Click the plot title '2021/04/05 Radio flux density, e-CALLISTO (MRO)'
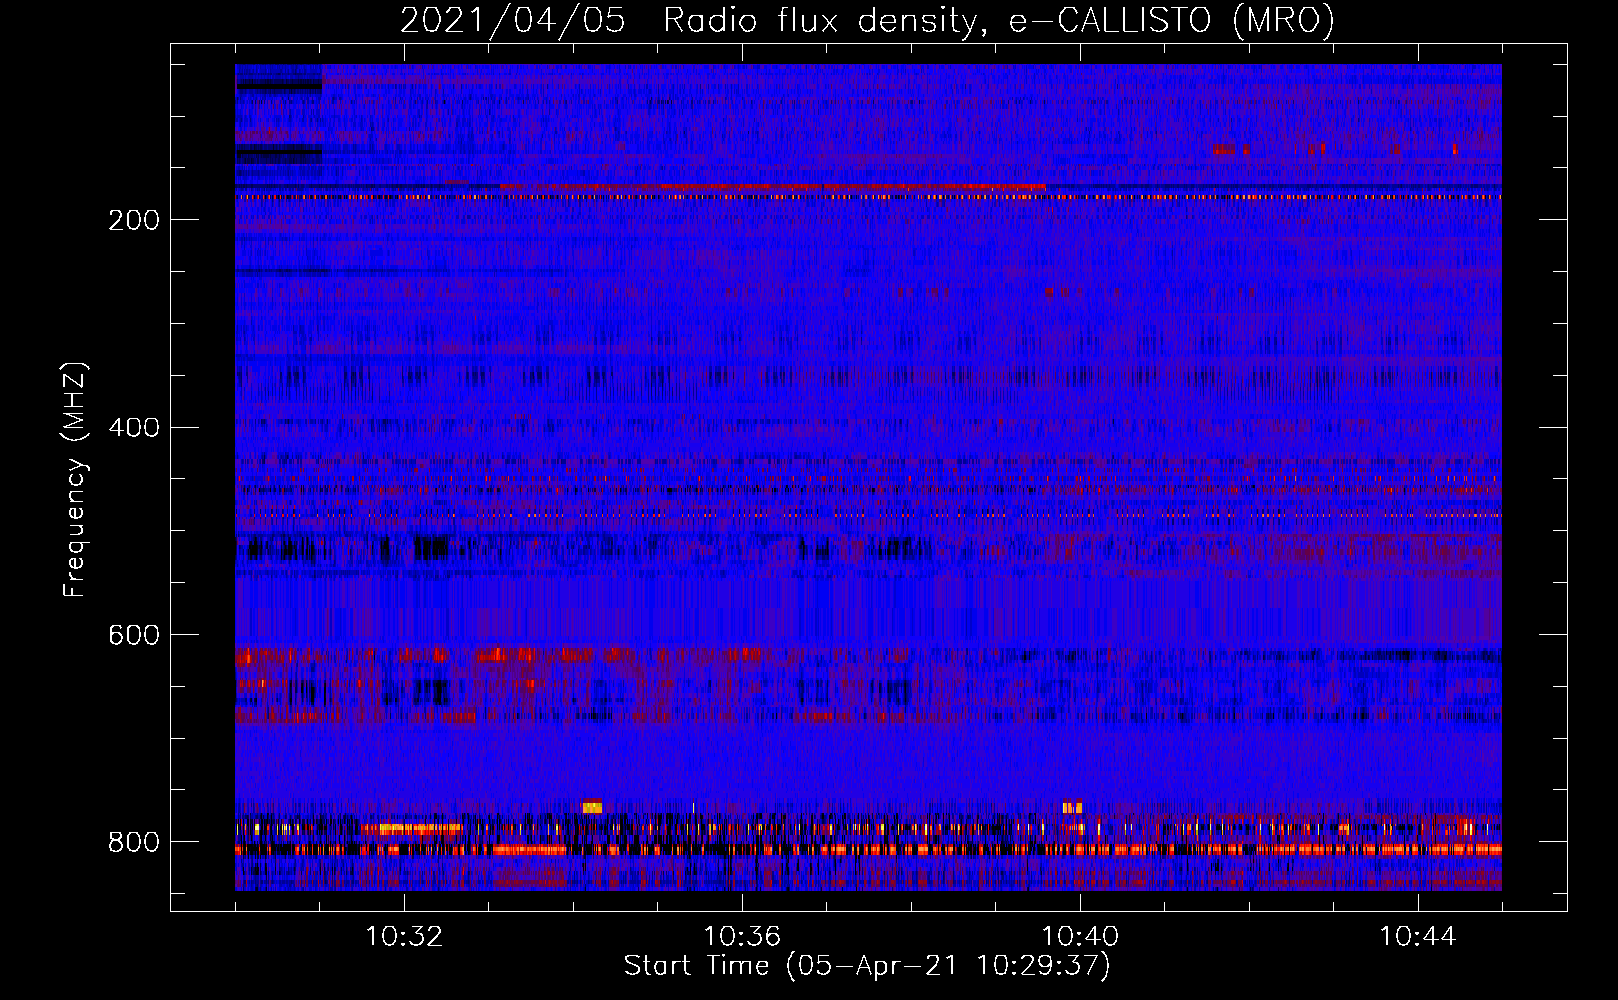Viewport: 1618px width, 1000px height. (x=867, y=20)
